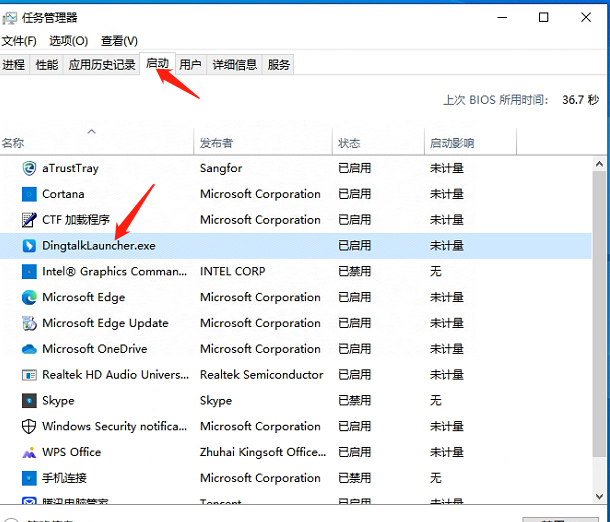
Task: Sort by the 状态 column header
Action: point(379,141)
